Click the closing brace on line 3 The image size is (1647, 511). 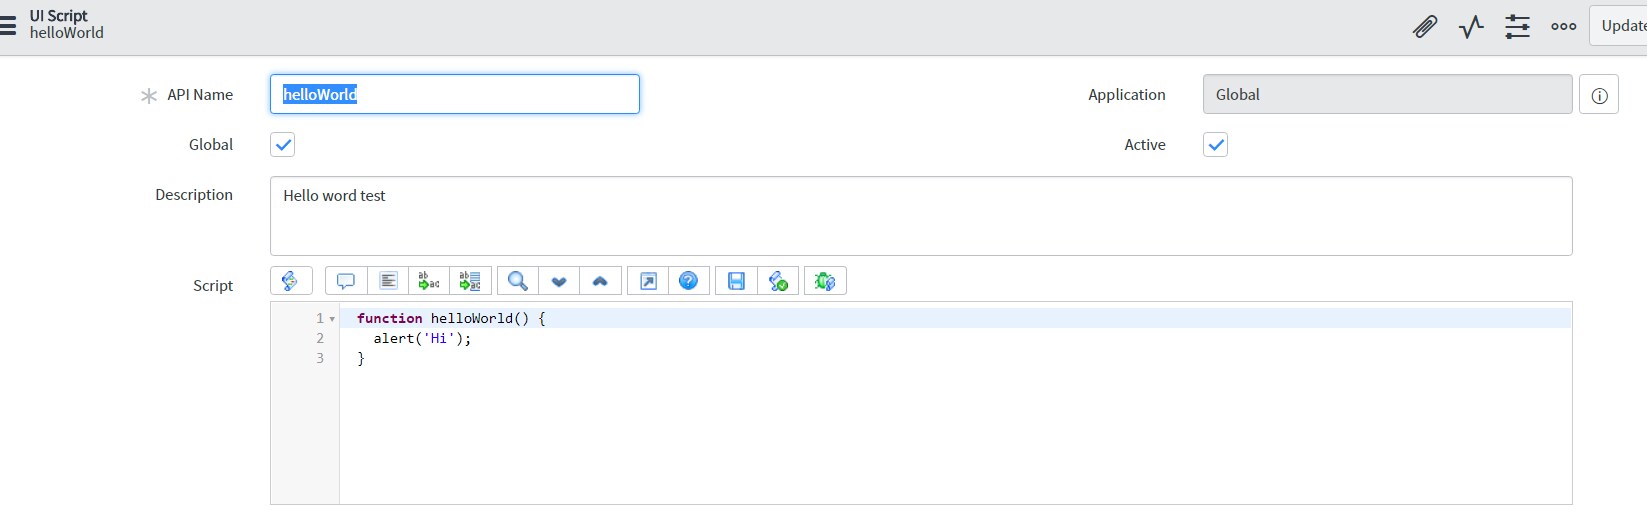tap(361, 358)
